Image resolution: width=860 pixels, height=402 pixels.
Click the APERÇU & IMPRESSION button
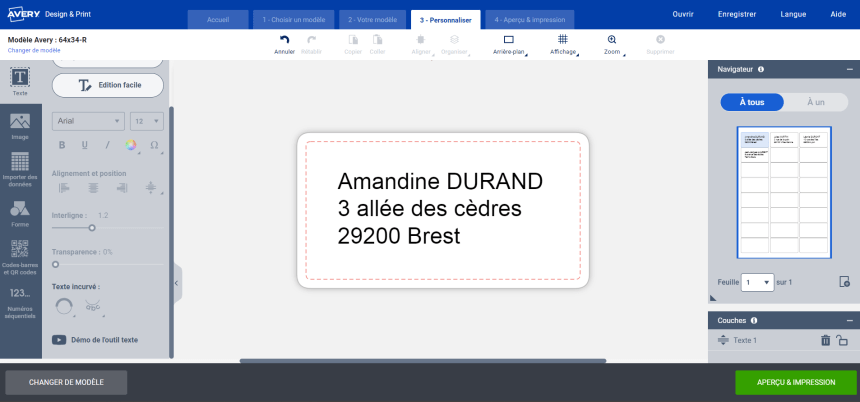796,382
